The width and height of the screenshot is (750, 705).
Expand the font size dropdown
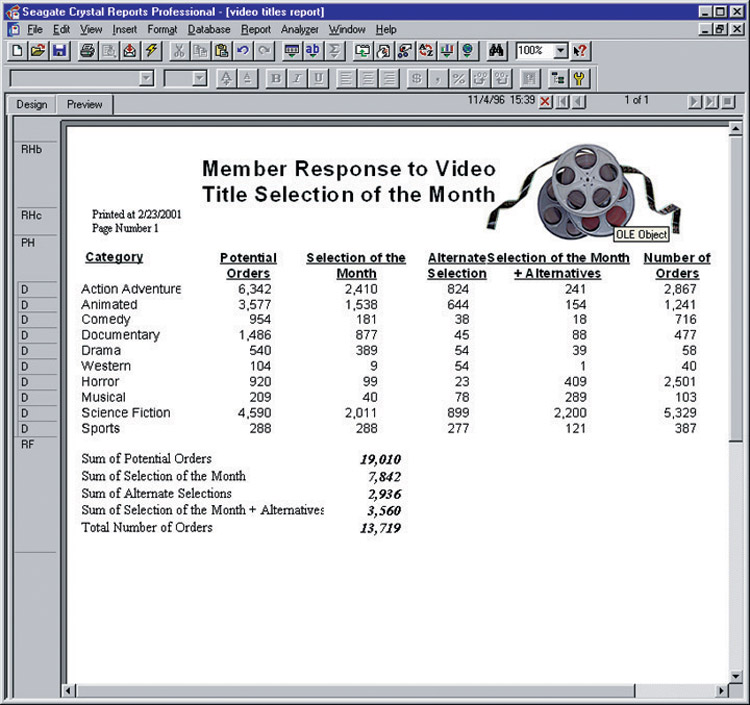(199, 78)
